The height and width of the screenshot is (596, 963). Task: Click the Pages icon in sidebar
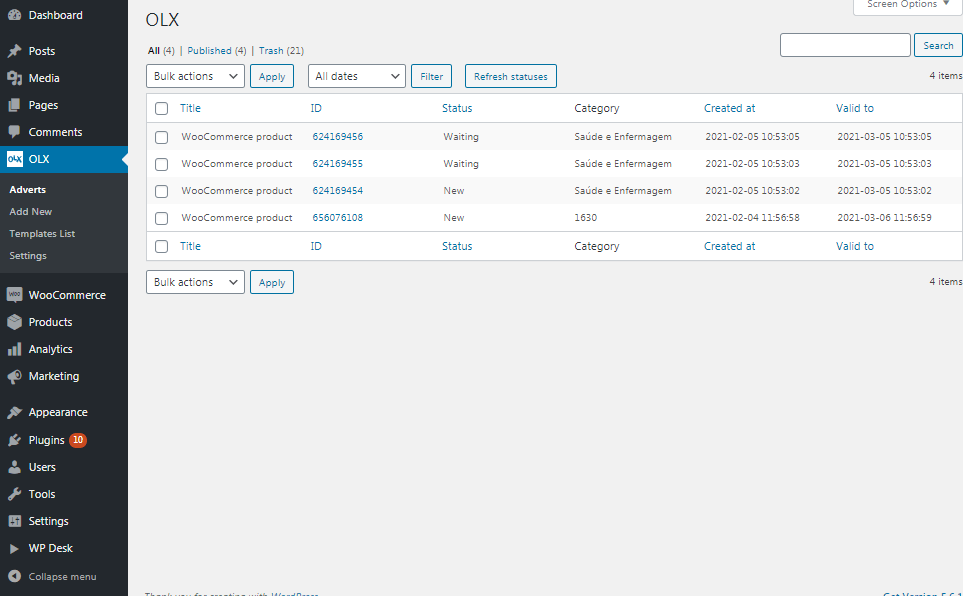(x=14, y=105)
